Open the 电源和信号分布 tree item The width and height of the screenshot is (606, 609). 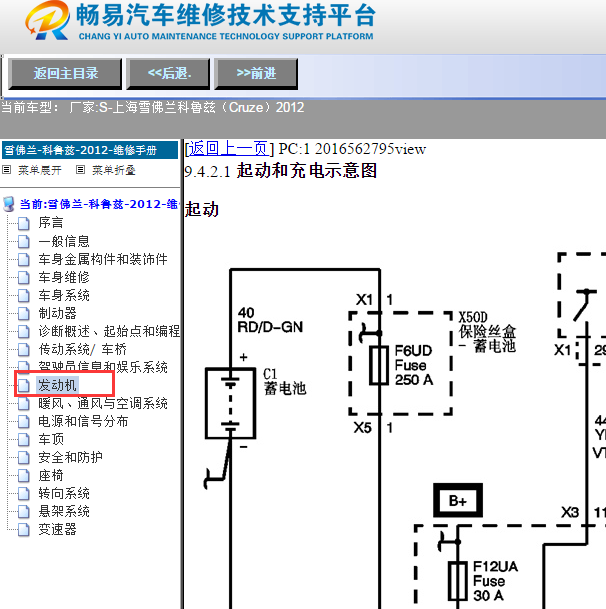pyautogui.click(x=83, y=421)
